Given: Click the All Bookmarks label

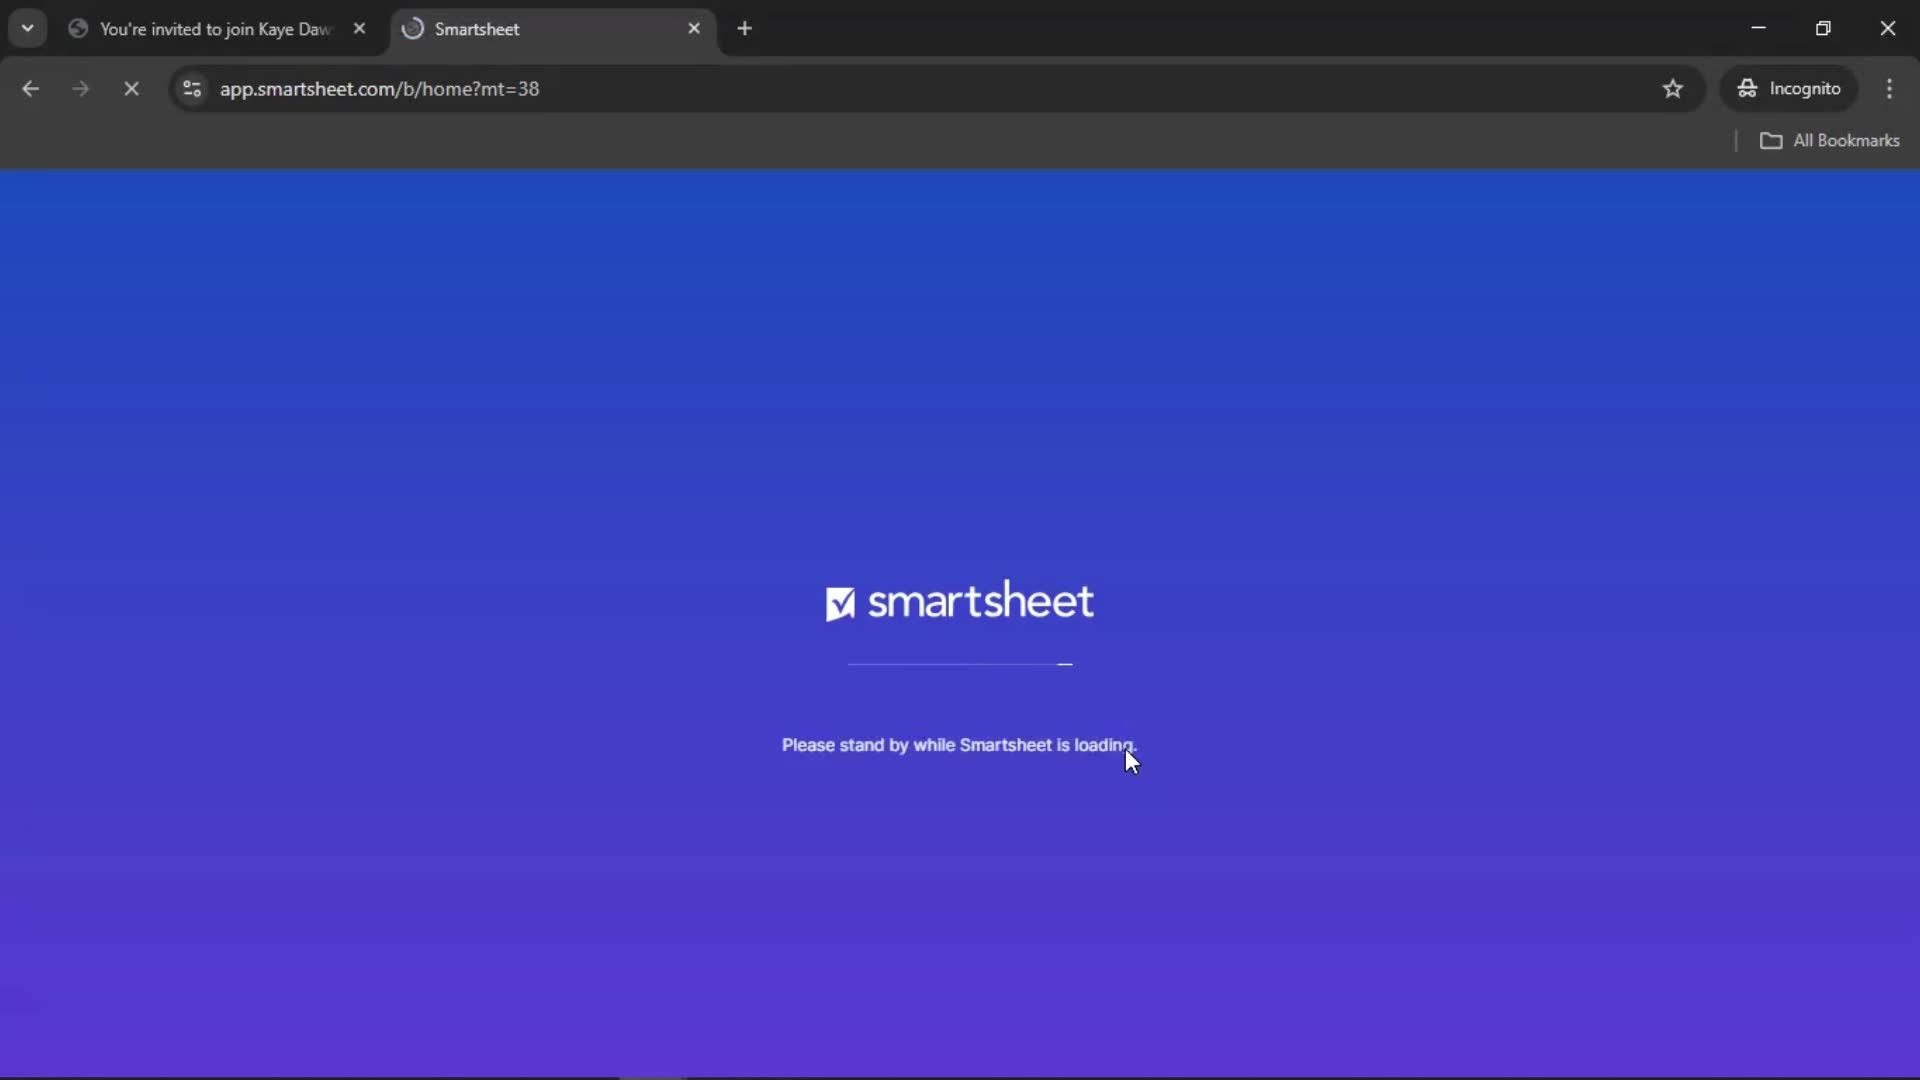Looking at the screenshot, I should [x=1846, y=141].
